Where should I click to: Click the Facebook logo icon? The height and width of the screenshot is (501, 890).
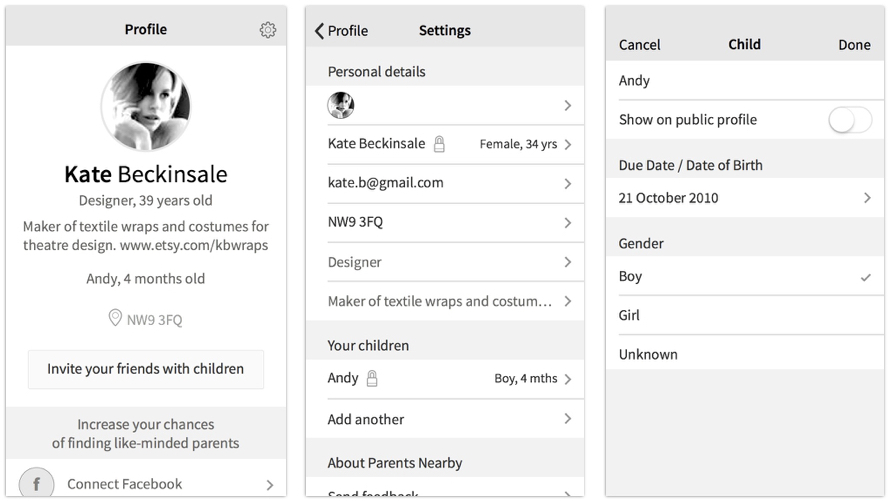(37, 484)
